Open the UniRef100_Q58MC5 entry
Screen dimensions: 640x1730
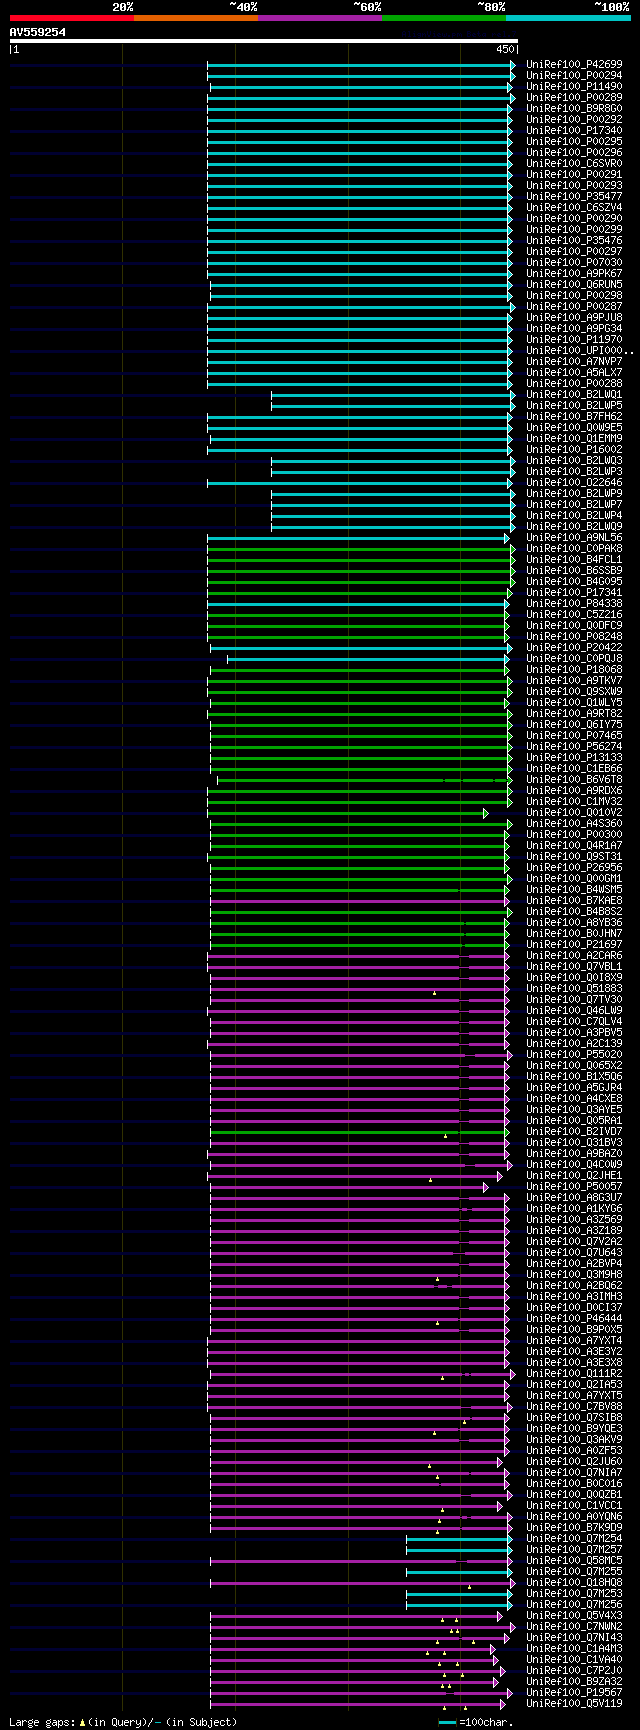(x=574, y=1561)
